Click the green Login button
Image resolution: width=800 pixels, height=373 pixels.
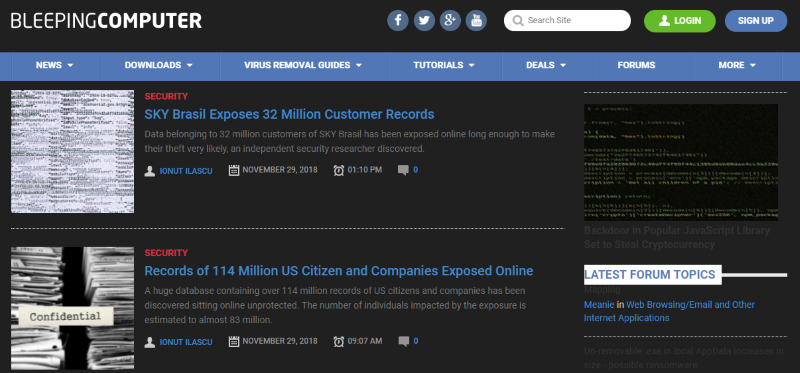point(680,21)
